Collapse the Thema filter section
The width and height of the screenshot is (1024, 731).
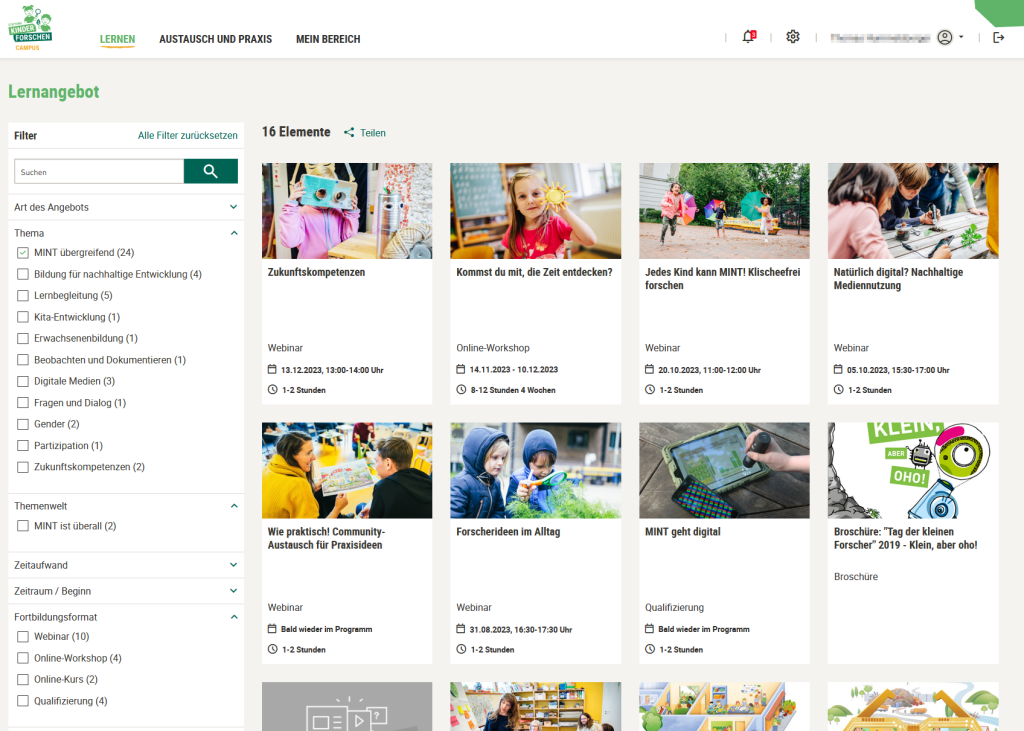(234, 233)
